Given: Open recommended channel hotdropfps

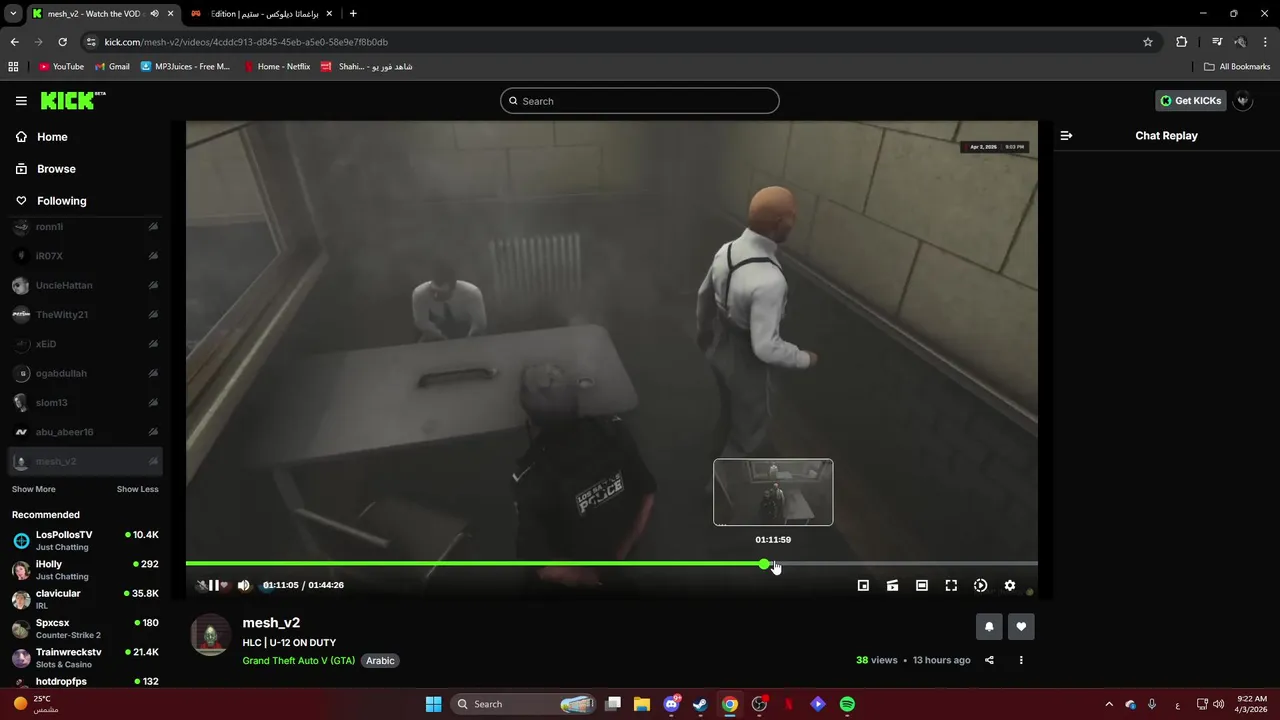Looking at the screenshot, I should (x=85, y=682).
